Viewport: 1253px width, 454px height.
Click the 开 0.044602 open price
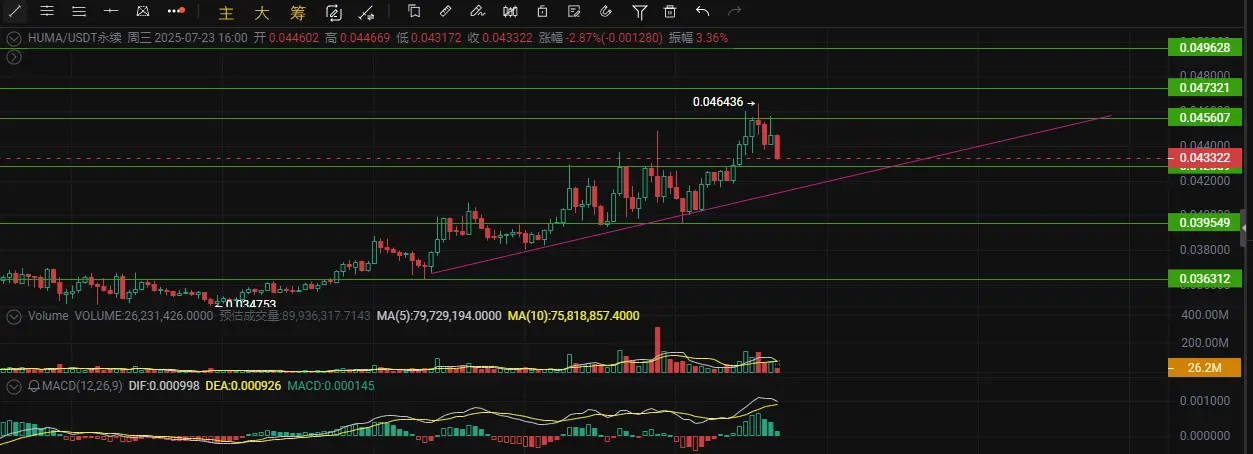point(286,37)
